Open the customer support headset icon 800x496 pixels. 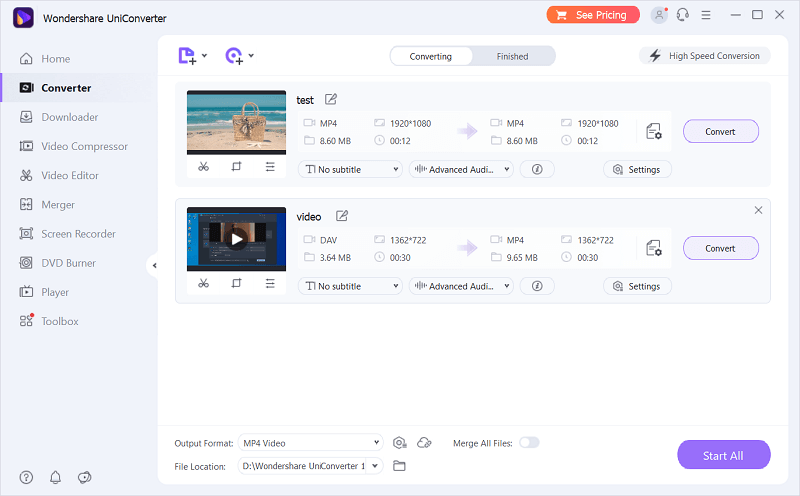point(683,15)
